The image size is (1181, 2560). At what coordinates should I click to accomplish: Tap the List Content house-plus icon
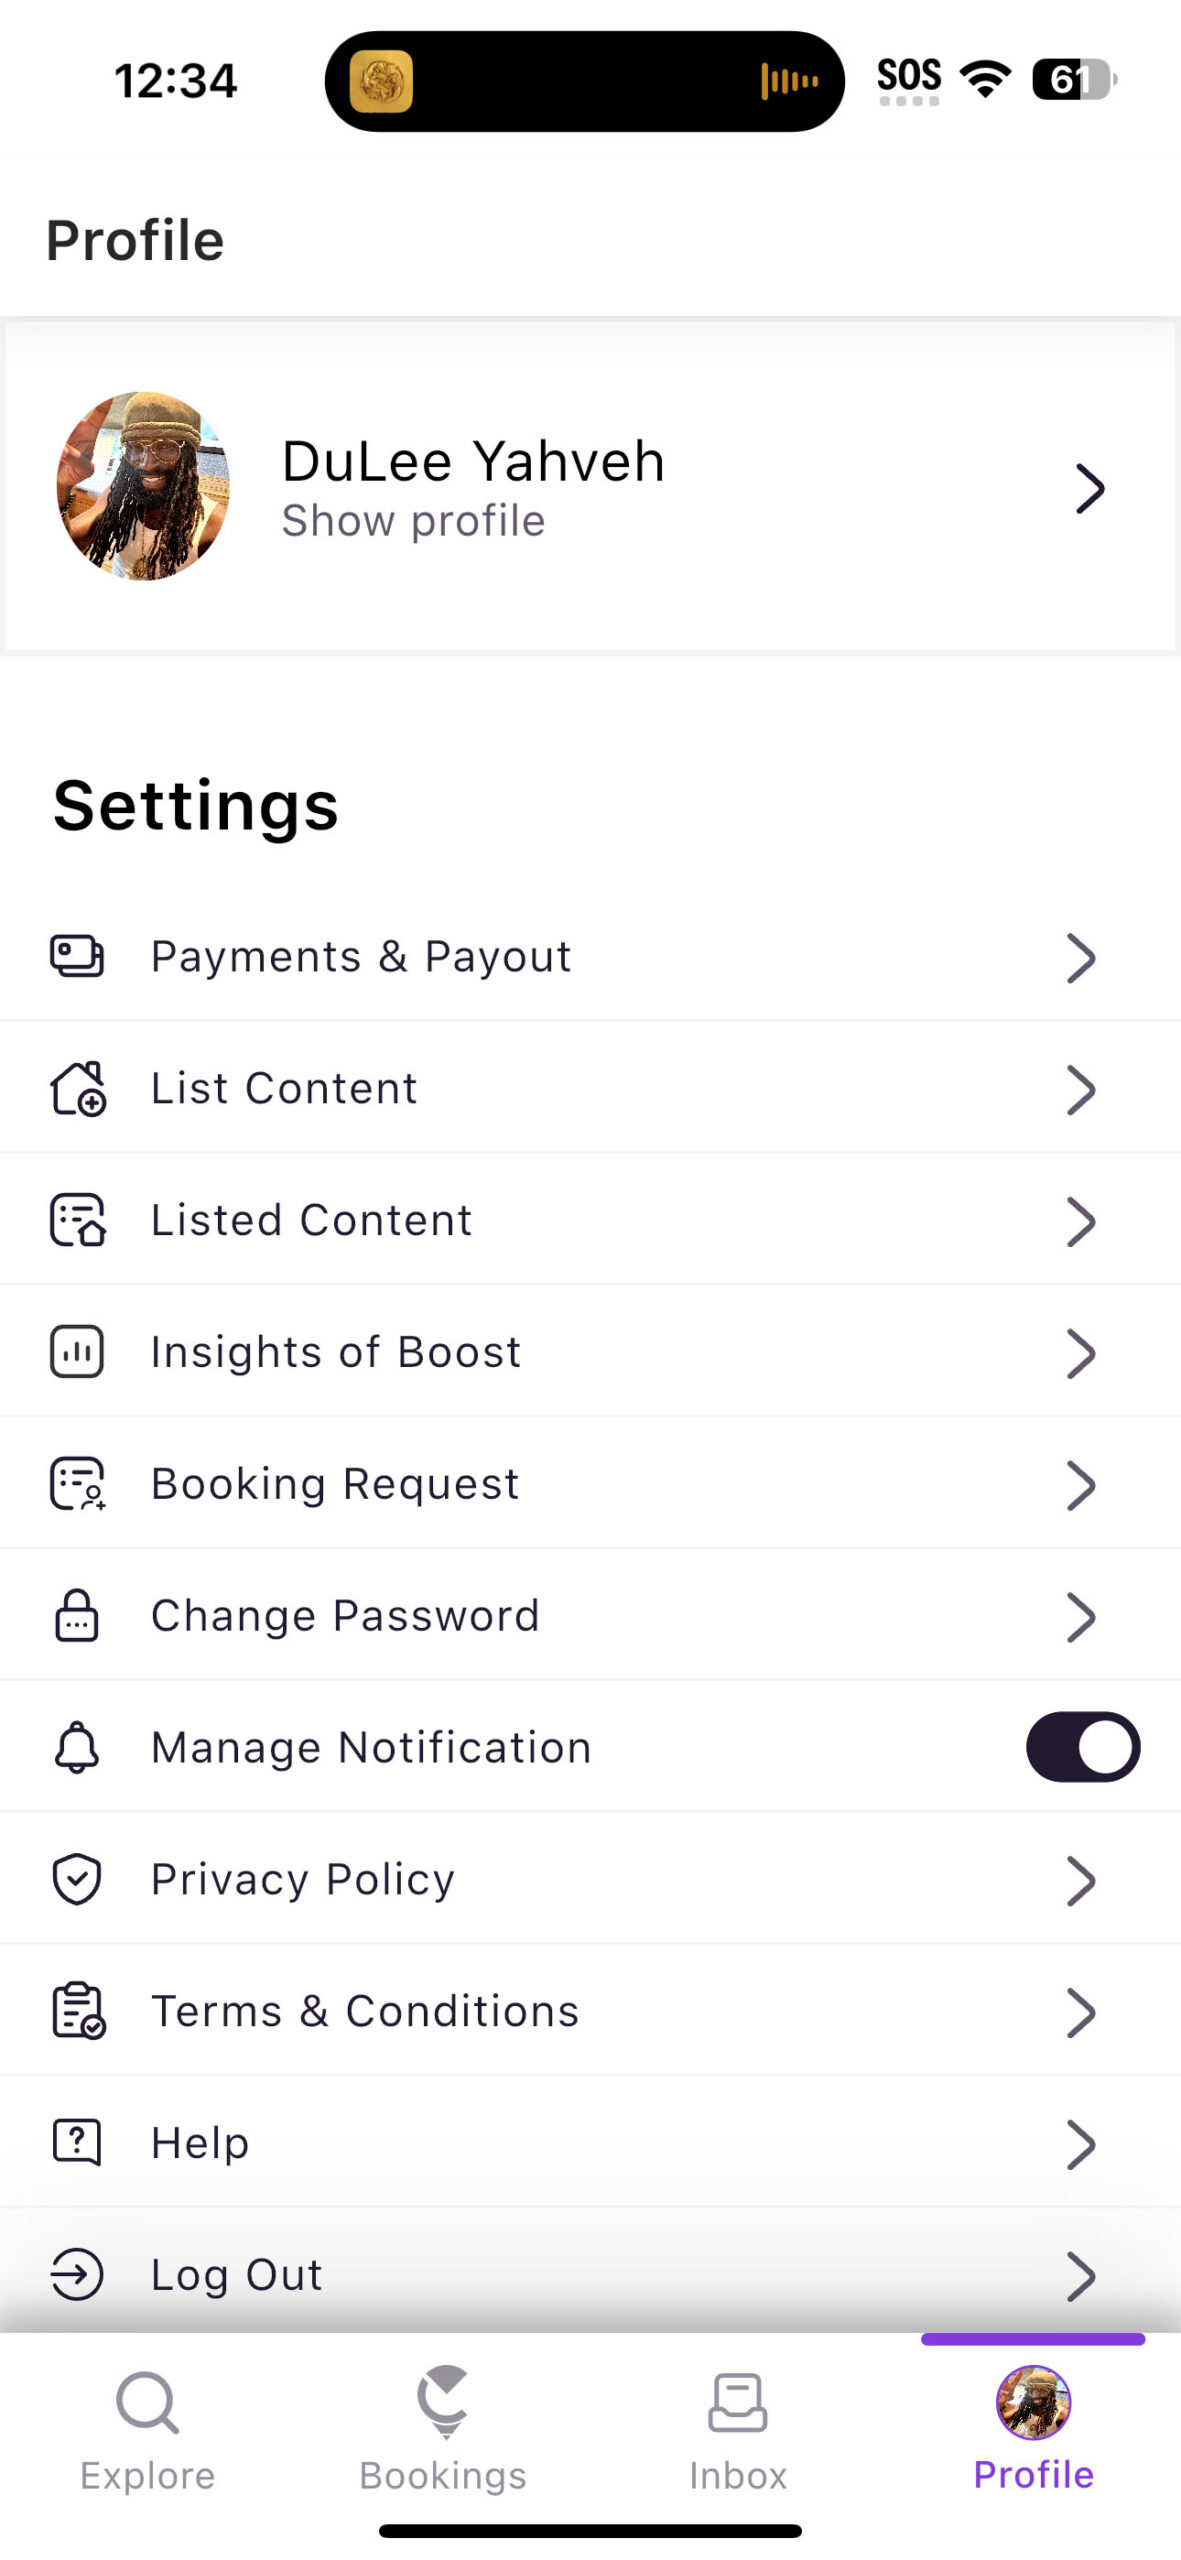(78, 1088)
